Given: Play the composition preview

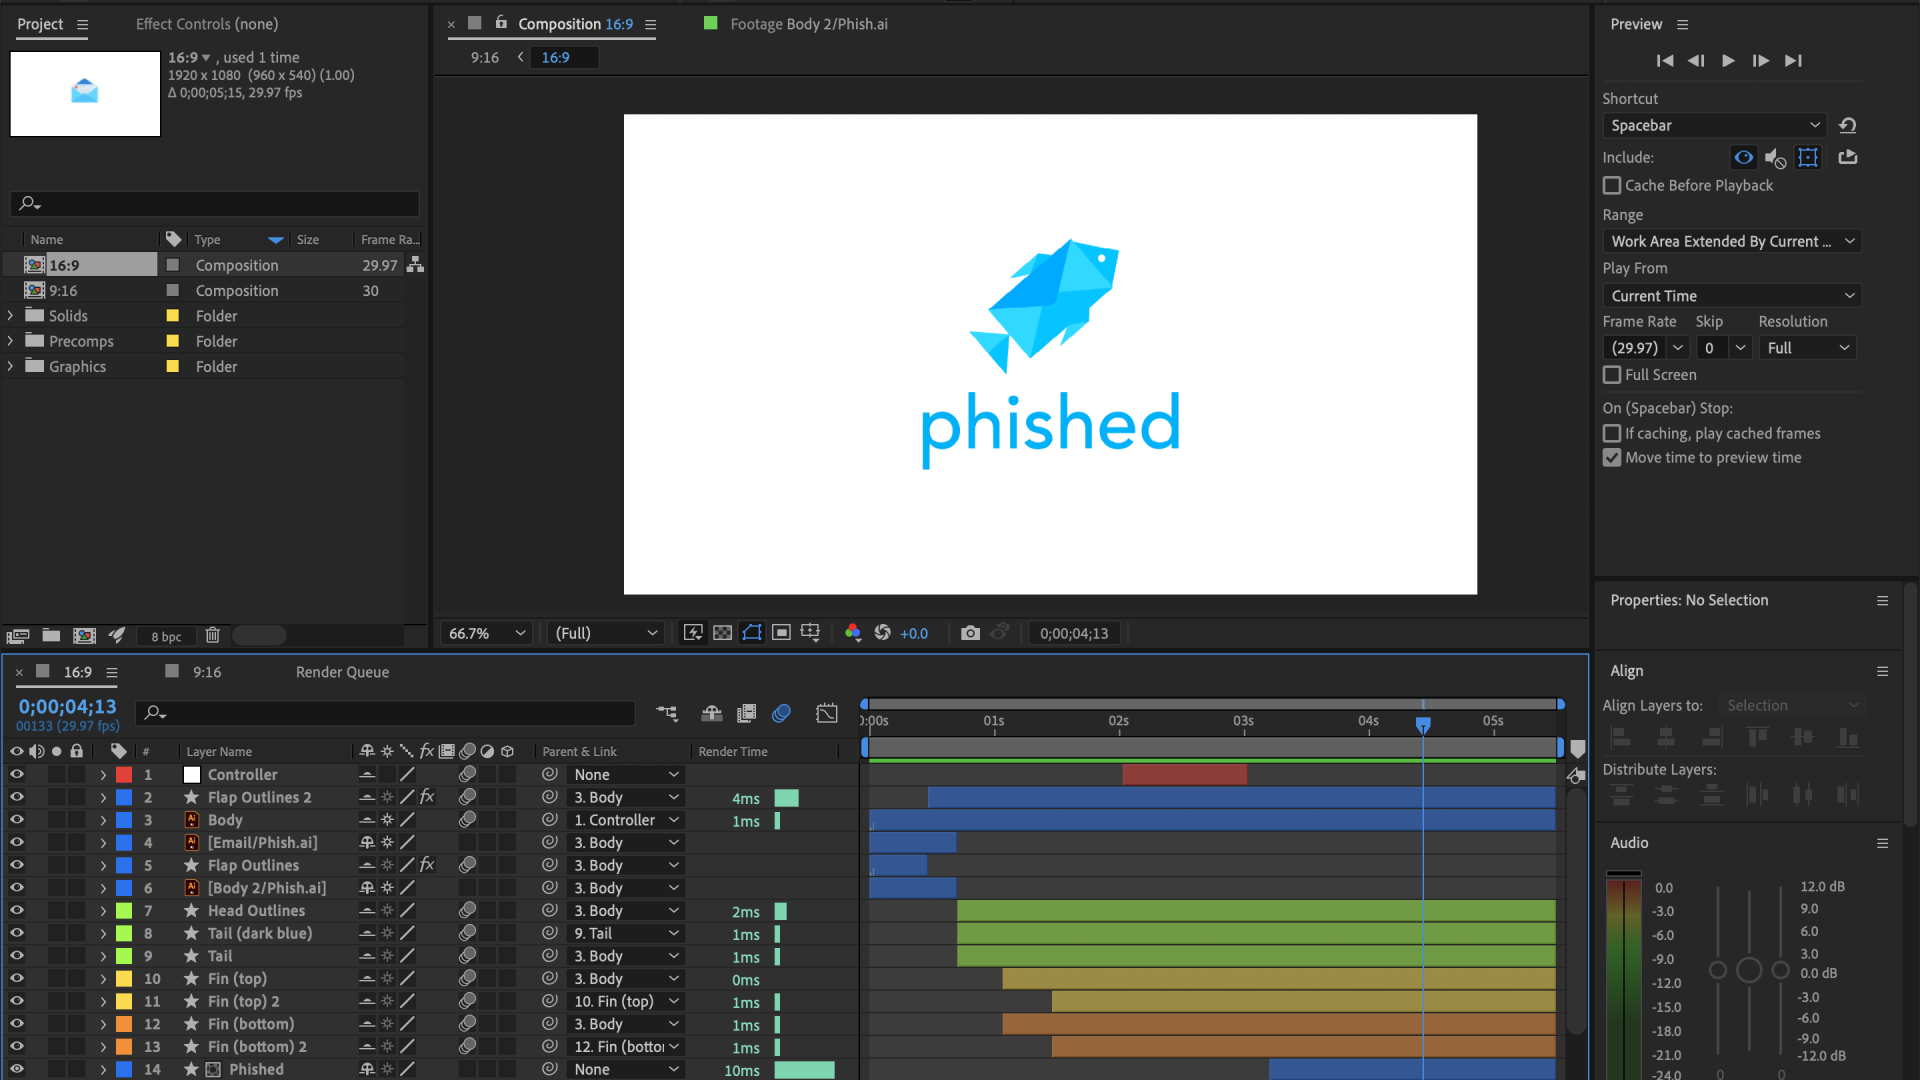Looking at the screenshot, I should tap(1728, 61).
